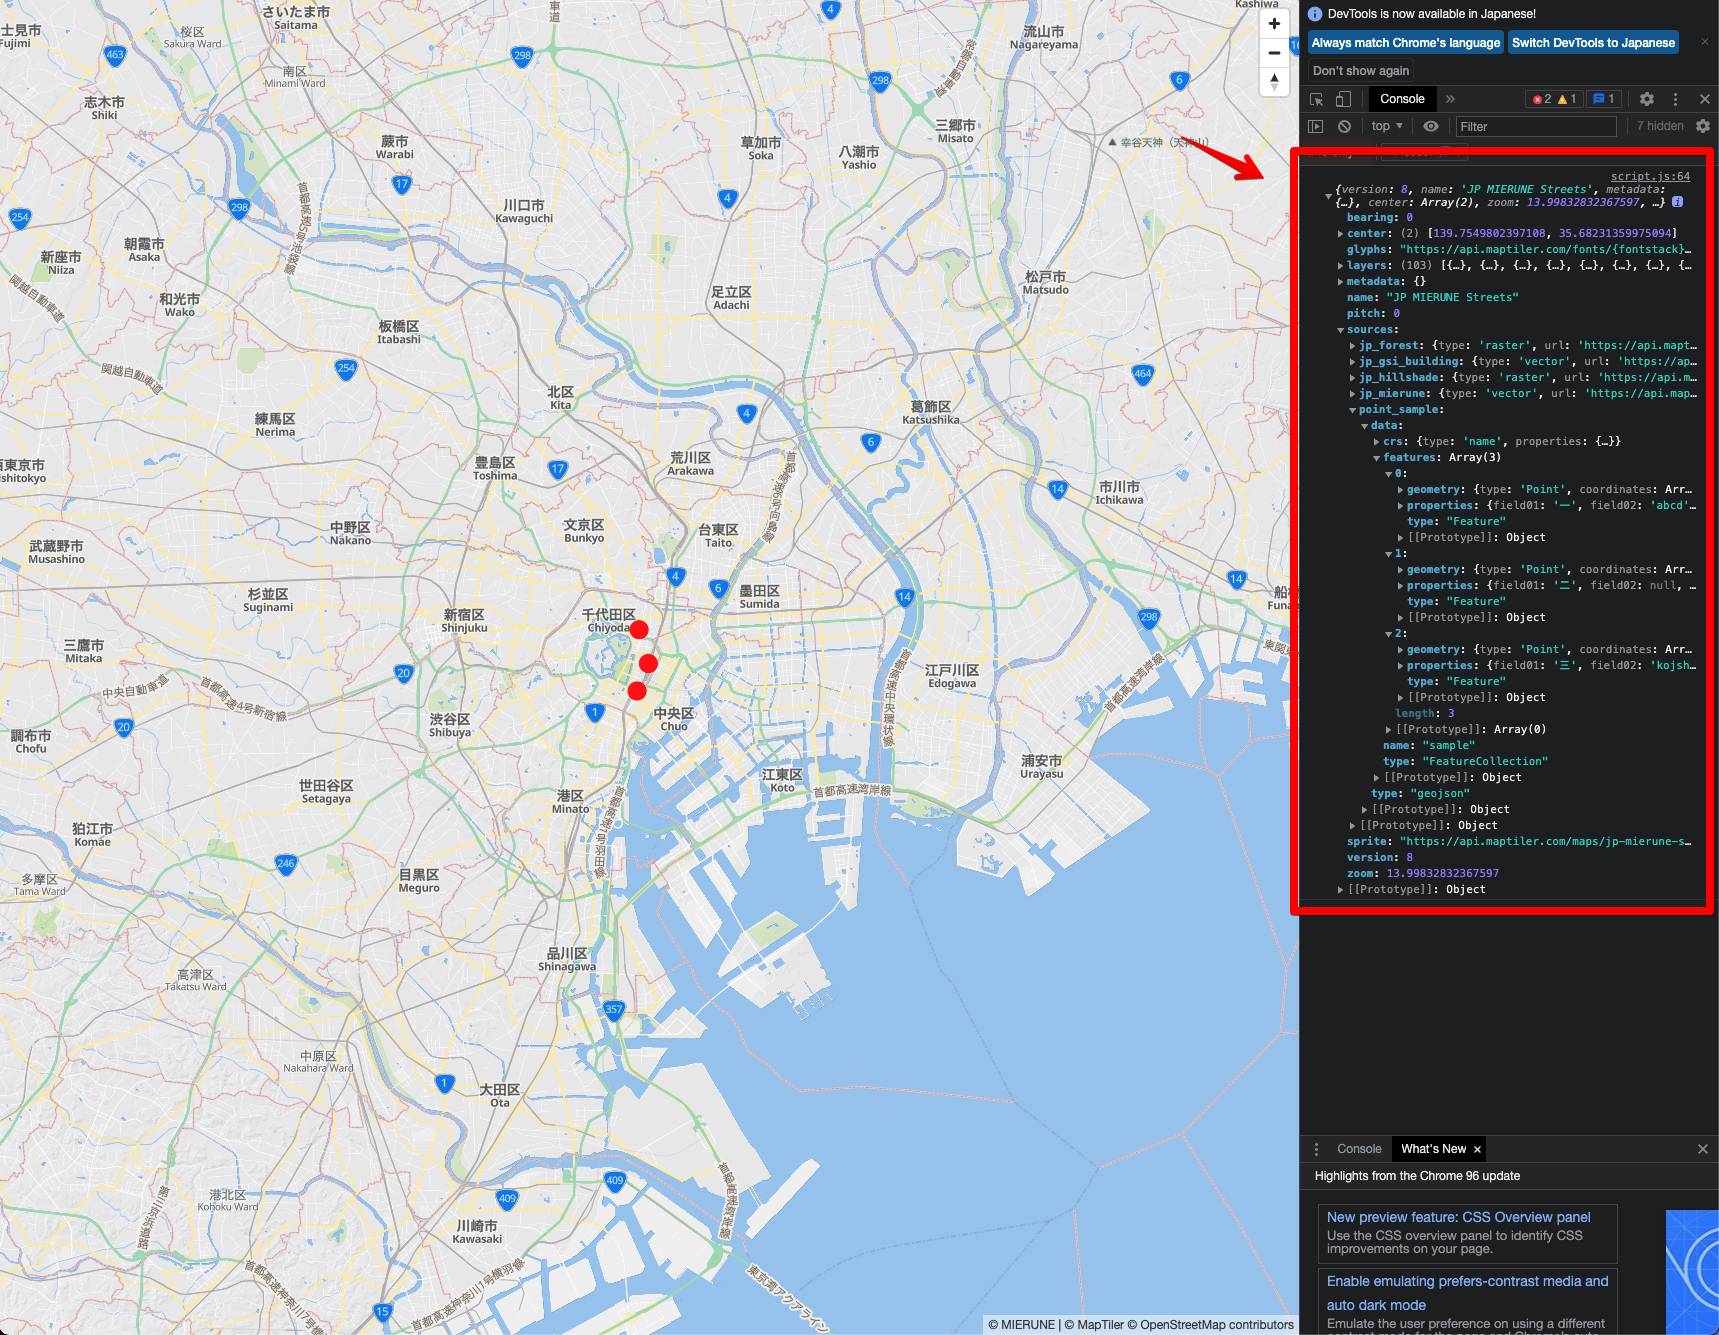Close the What's New tab
Image resolution: width=1719 pixels, height=1335 pixels.
coord(1477,1149)
